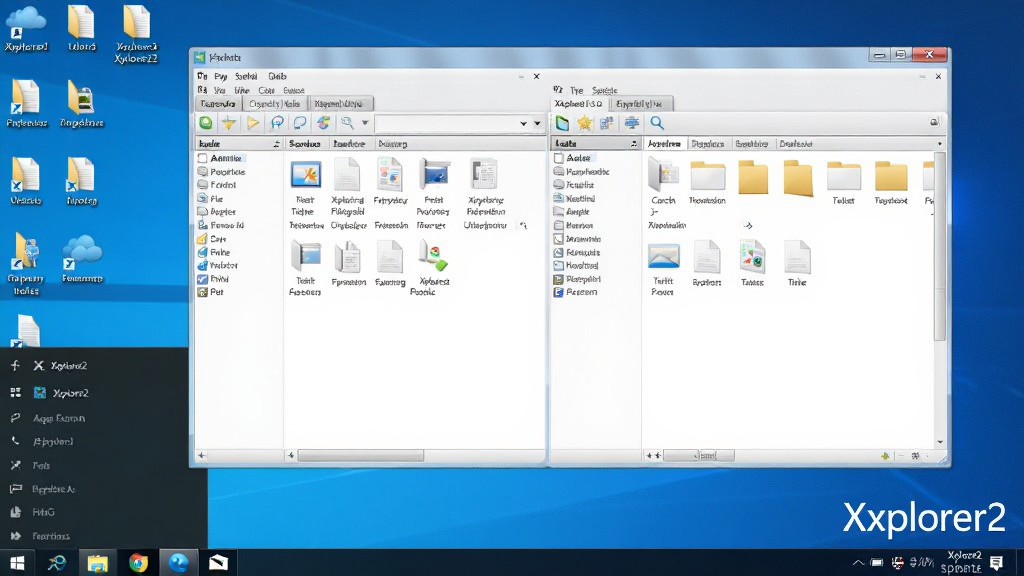Image resolution: width=1024 pixels, height=576 pixels.
Task: Open the cloud shortcut icon on desktop lower left
Action: click(82, 253)
